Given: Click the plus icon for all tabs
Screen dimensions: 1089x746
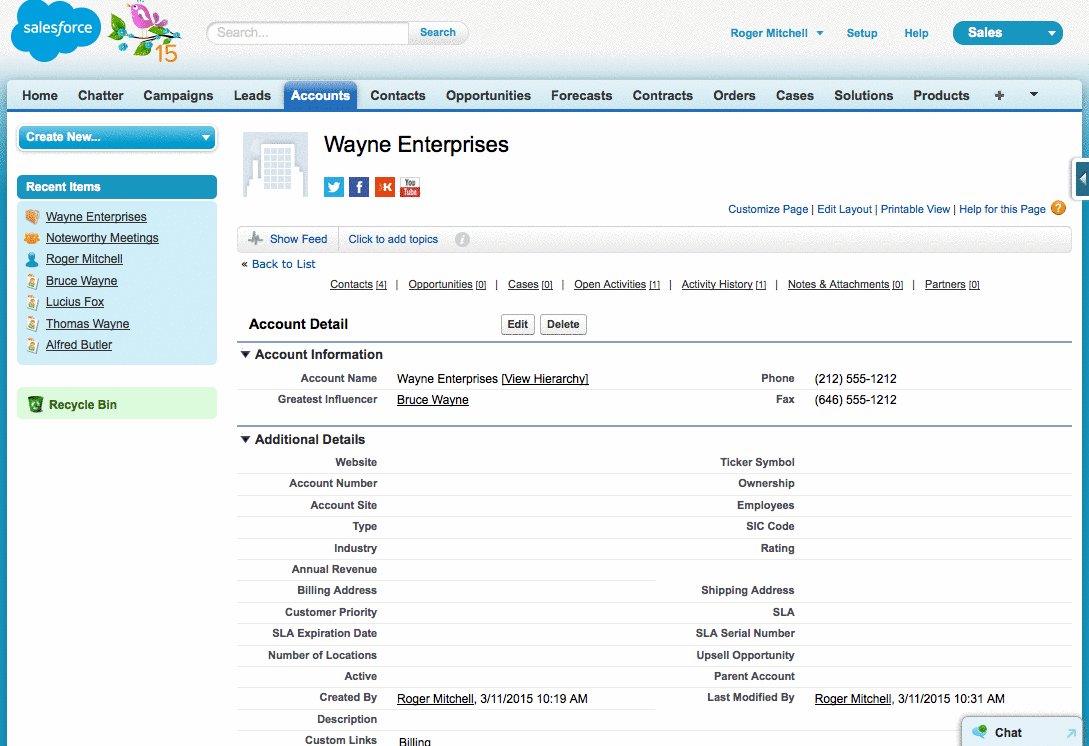Looking at the screenshot, I should 999,95.
